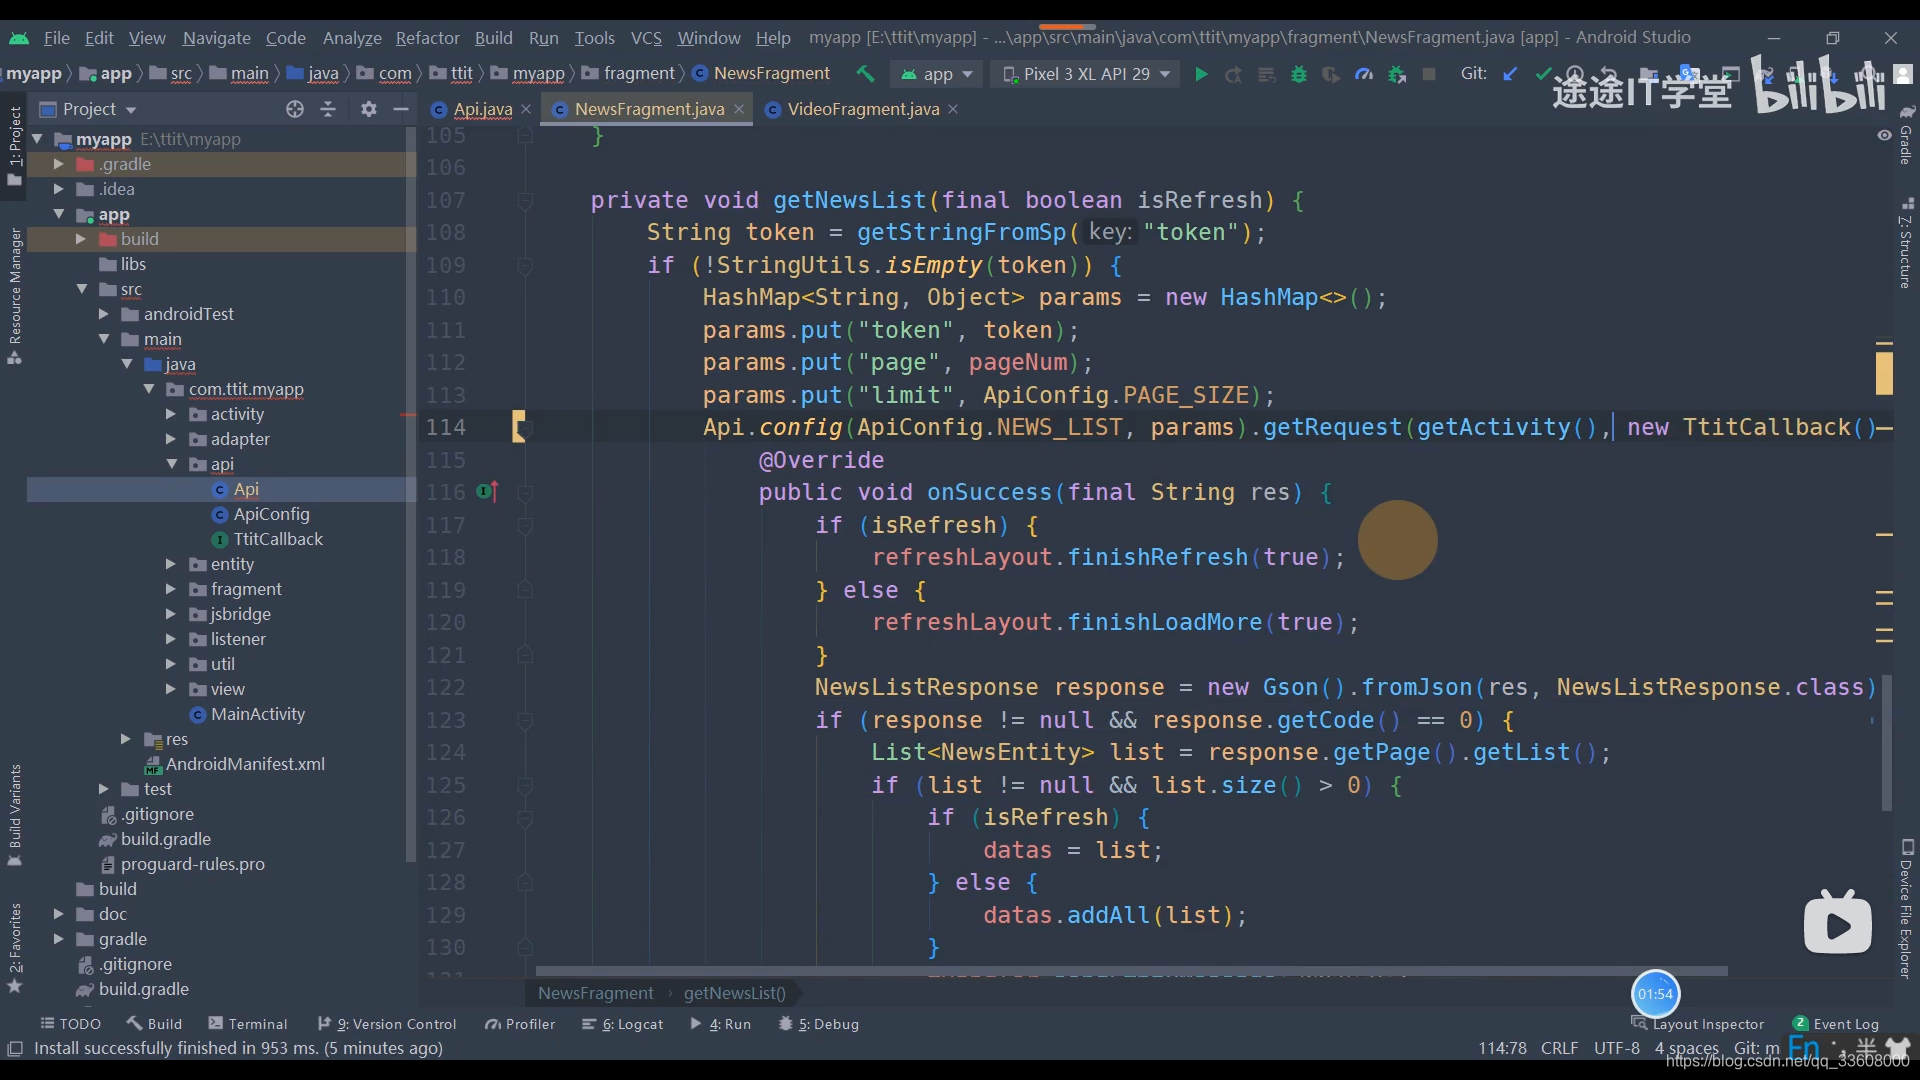The width and height of the screenshot is (1920, 1080).
Task: Expand the build folder under app
Action: point(81,239)
